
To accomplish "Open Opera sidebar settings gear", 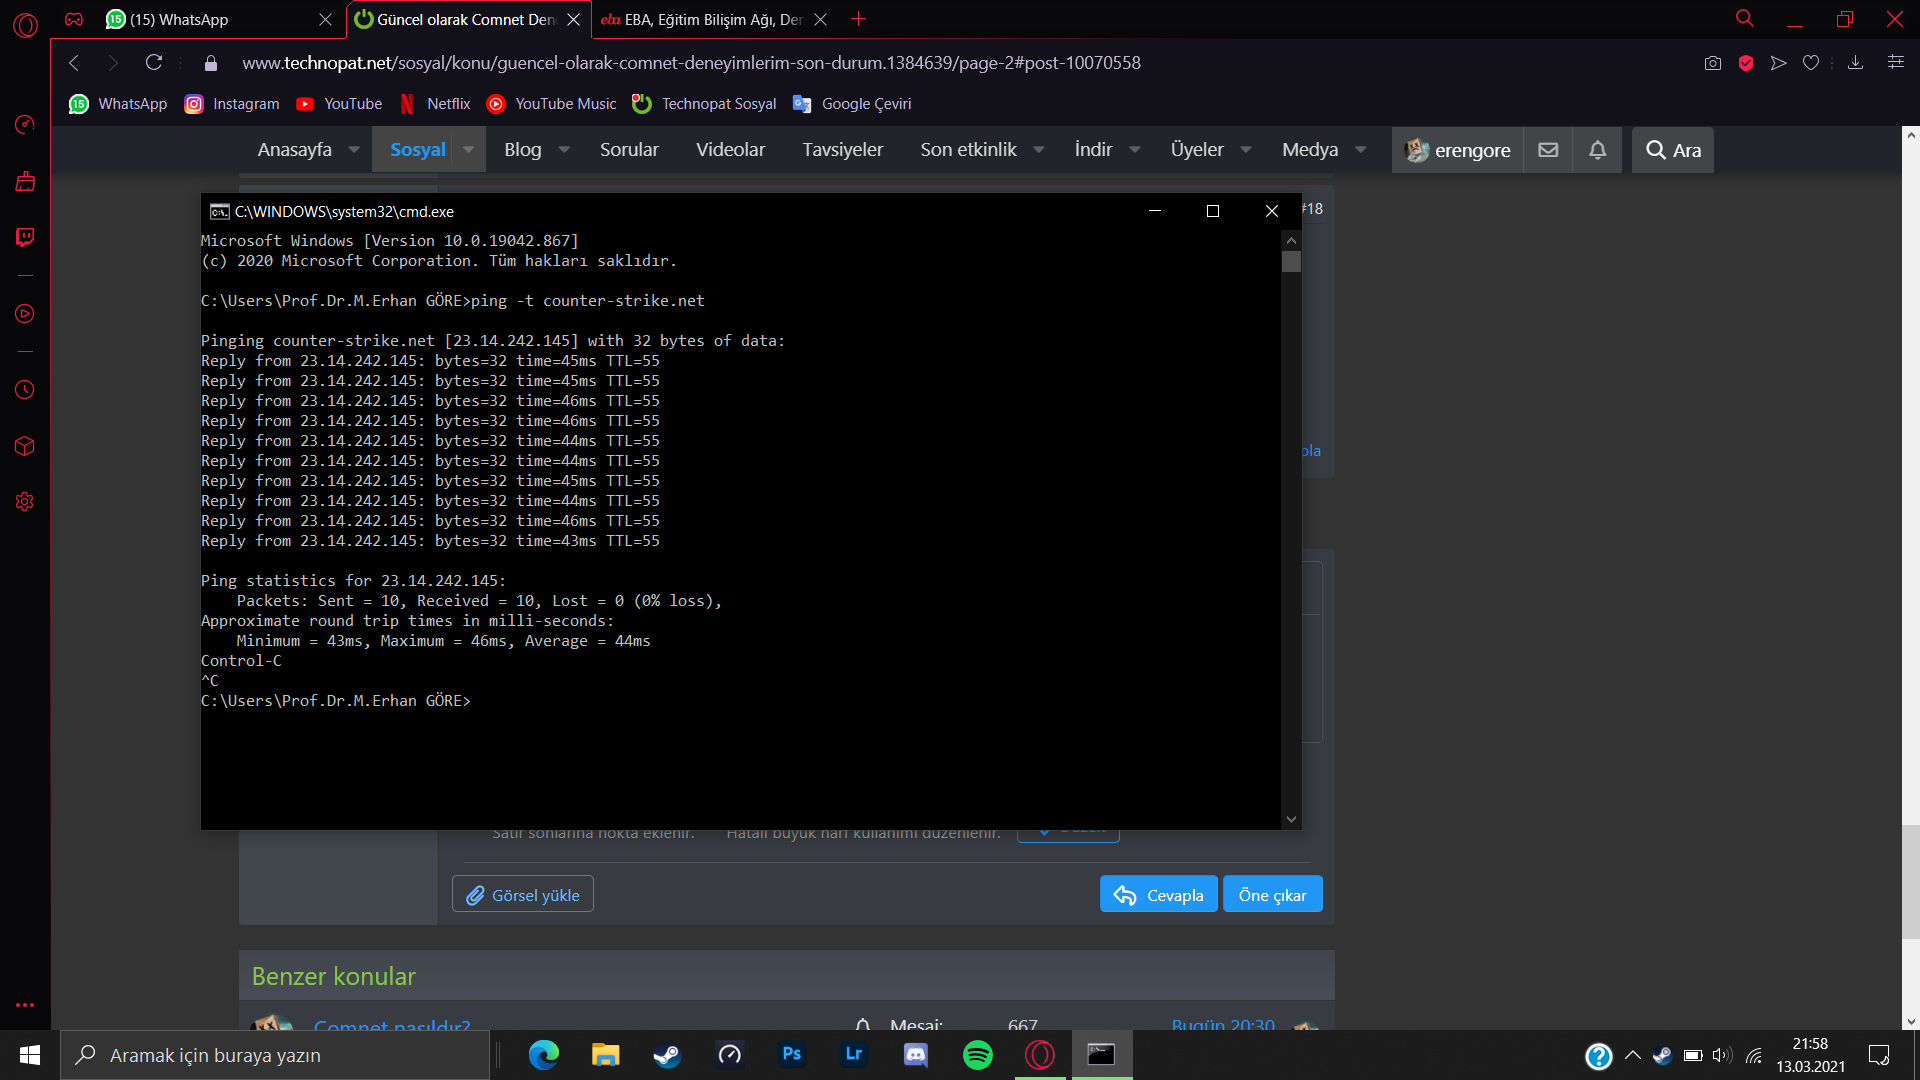I will [x=25, y=502].
